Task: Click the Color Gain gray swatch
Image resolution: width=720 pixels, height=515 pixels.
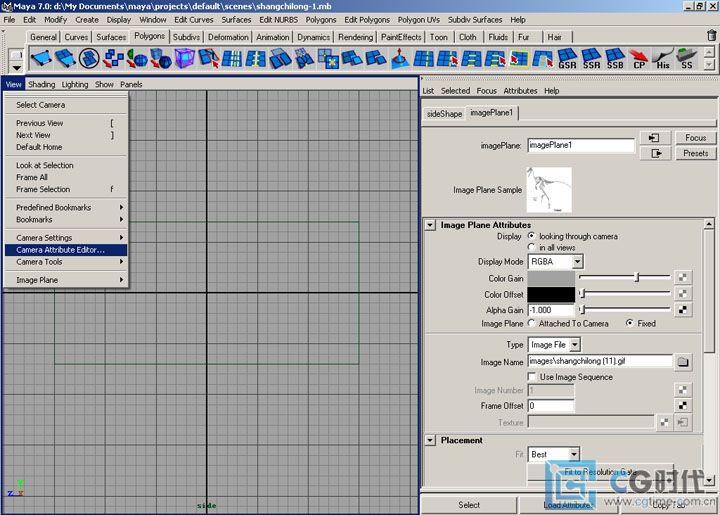Action: click(x=551, y=278)
